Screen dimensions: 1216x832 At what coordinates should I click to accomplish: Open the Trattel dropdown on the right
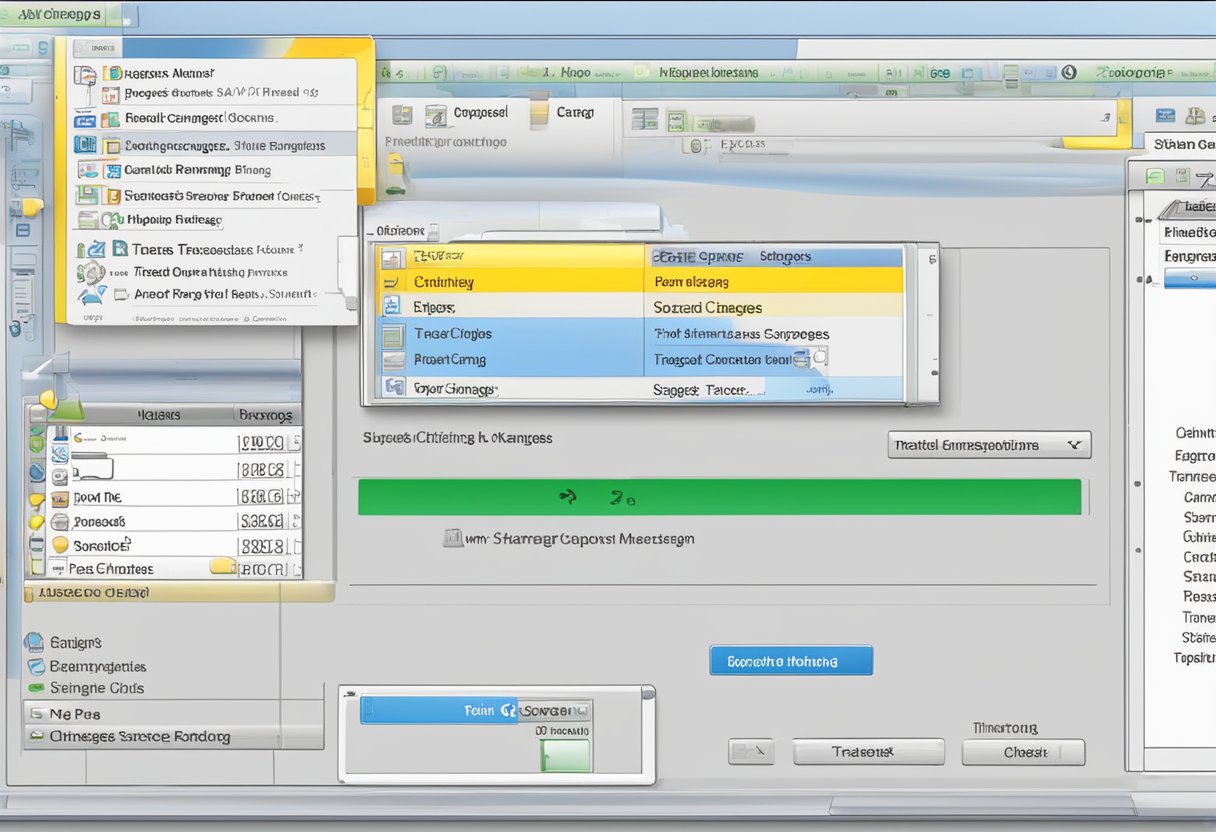(988, 445)
